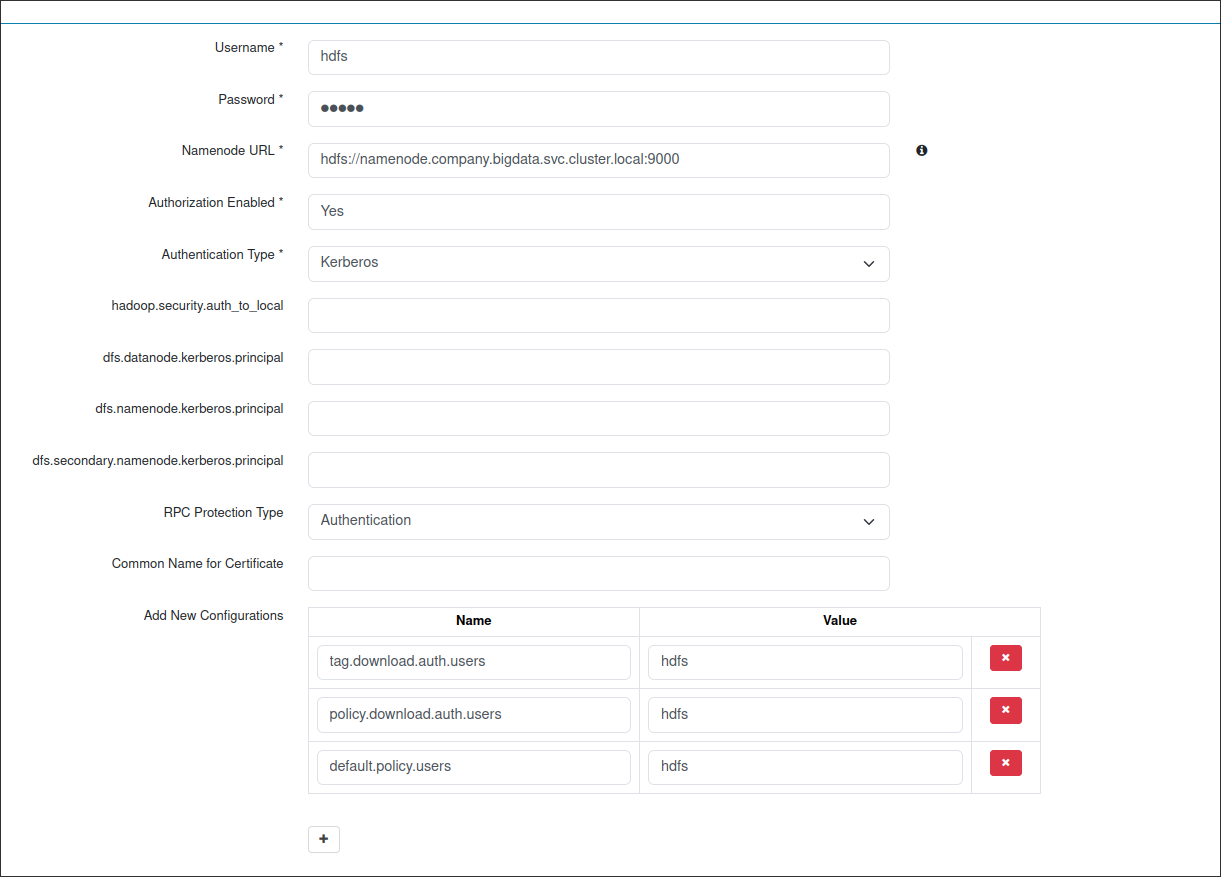
Task: Click the Authorization Enabled field showing Yes
Action: pyautogui.click(x=598, y=212)
